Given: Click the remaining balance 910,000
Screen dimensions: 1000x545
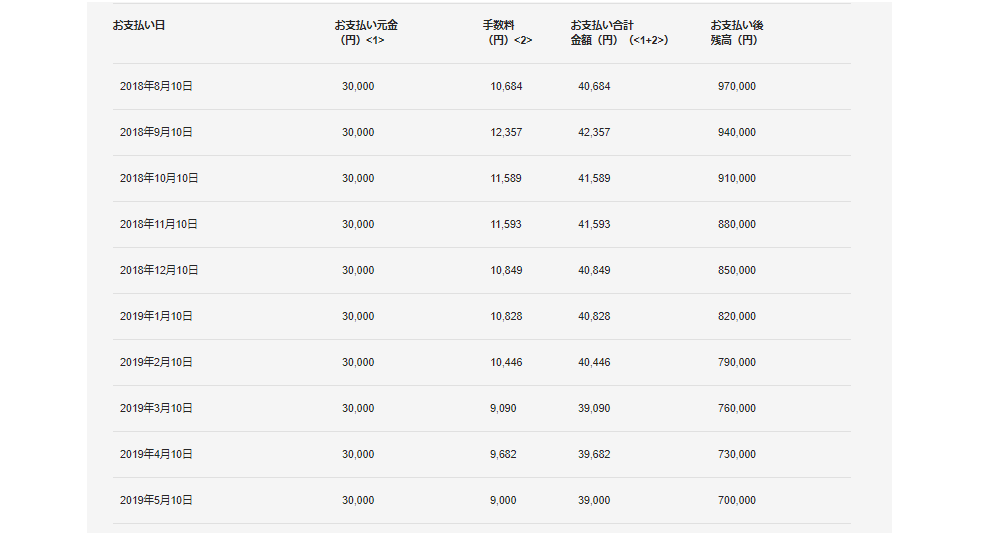Looking at the screenshot, I should click(x=737, y=179).
